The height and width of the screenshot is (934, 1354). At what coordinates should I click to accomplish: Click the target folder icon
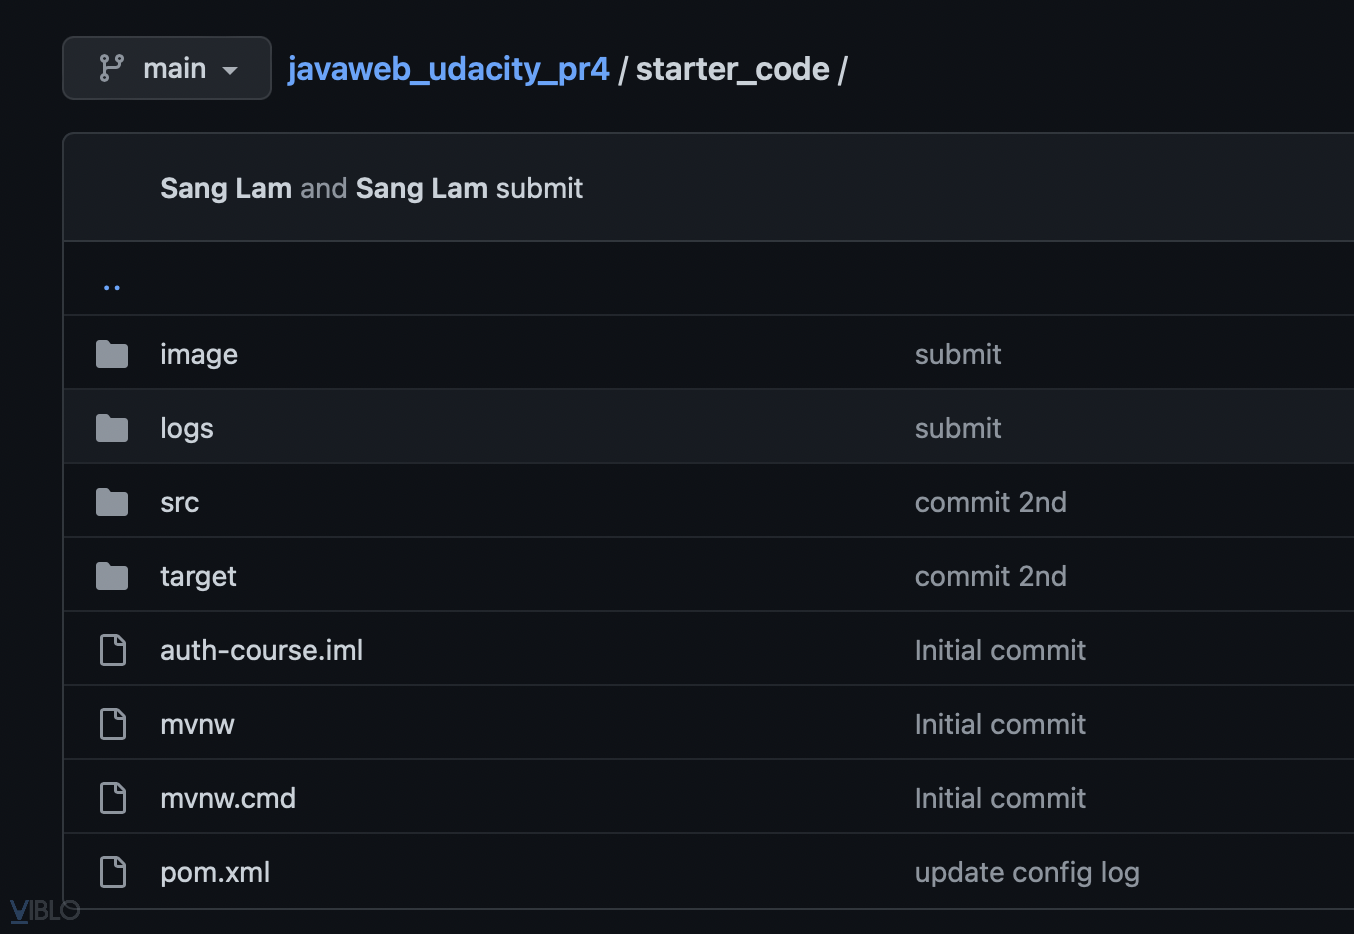(x=112, y=575)
